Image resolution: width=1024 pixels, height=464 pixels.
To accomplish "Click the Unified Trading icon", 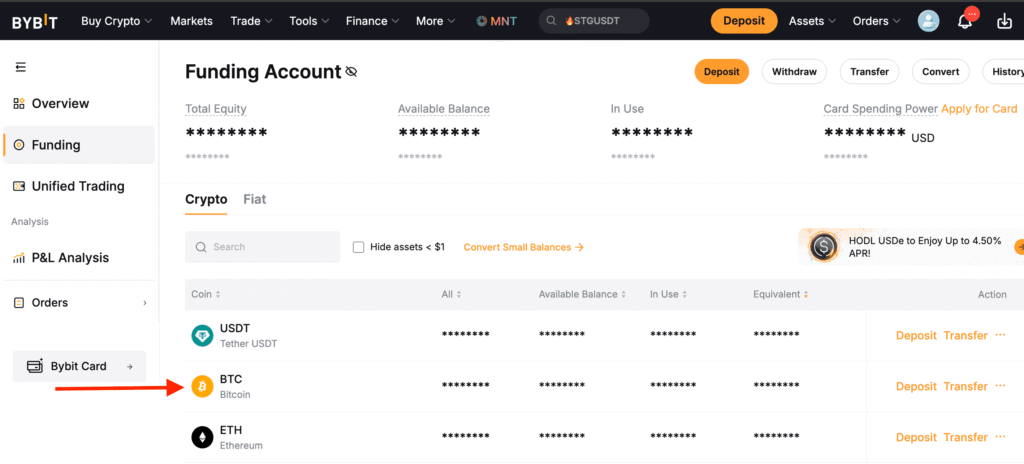I will pos(19,186).
